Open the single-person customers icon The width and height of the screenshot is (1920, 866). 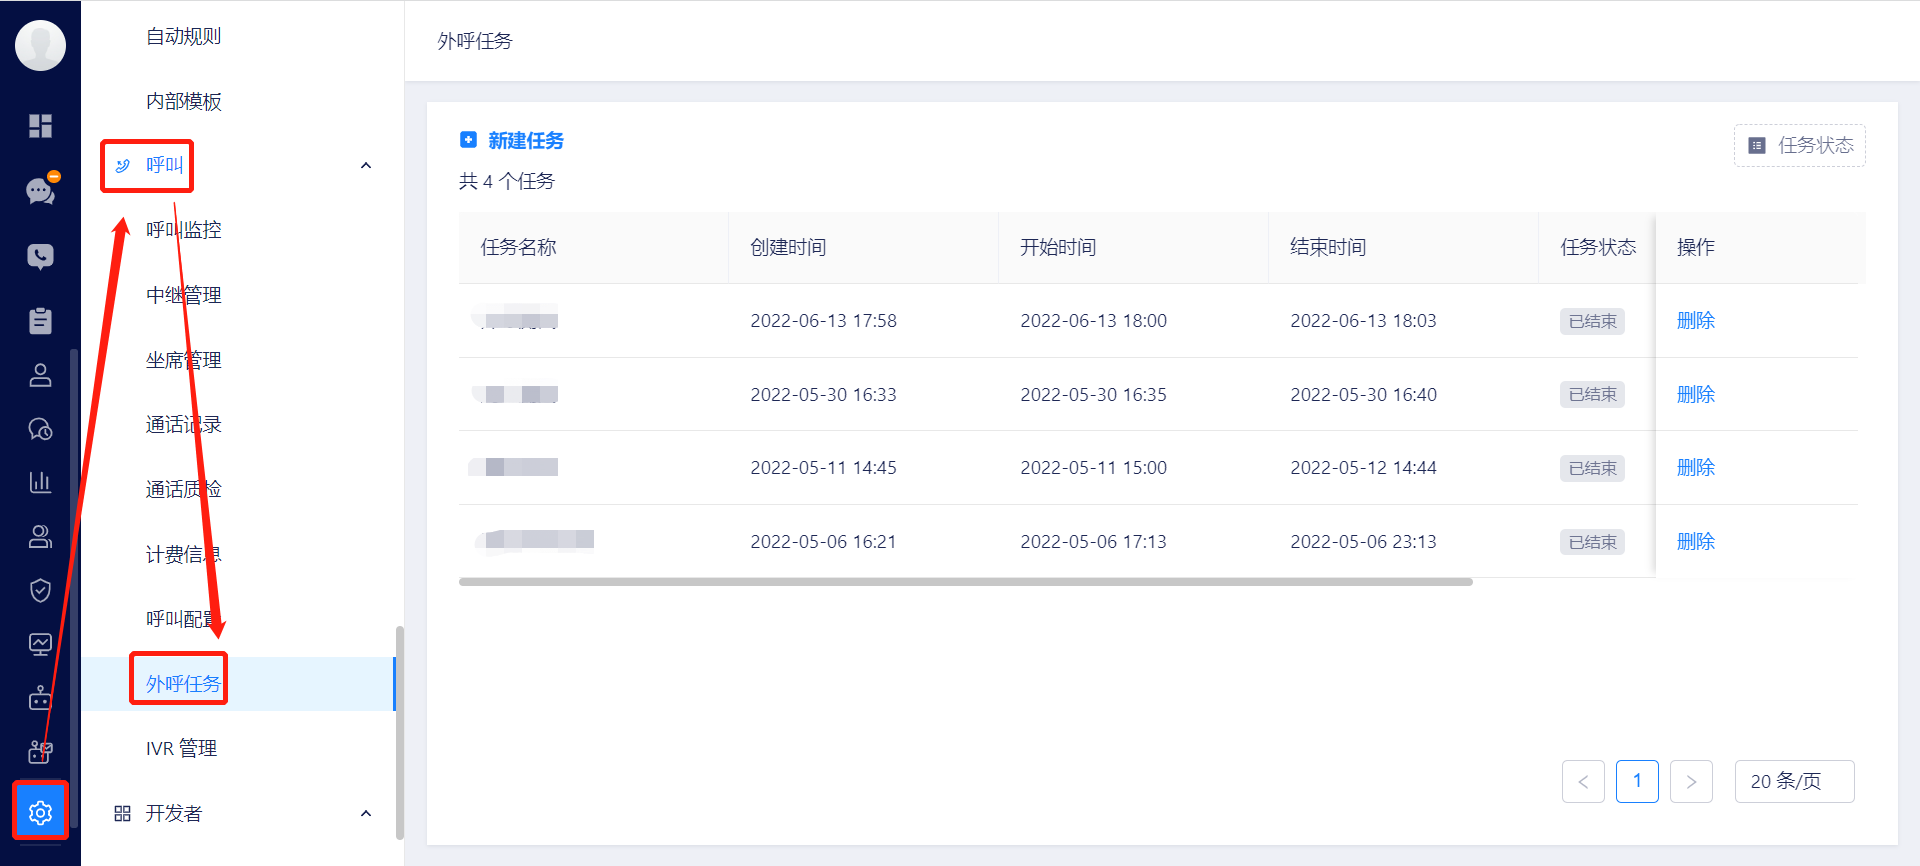pyautogui.click(x=40, y=375)
